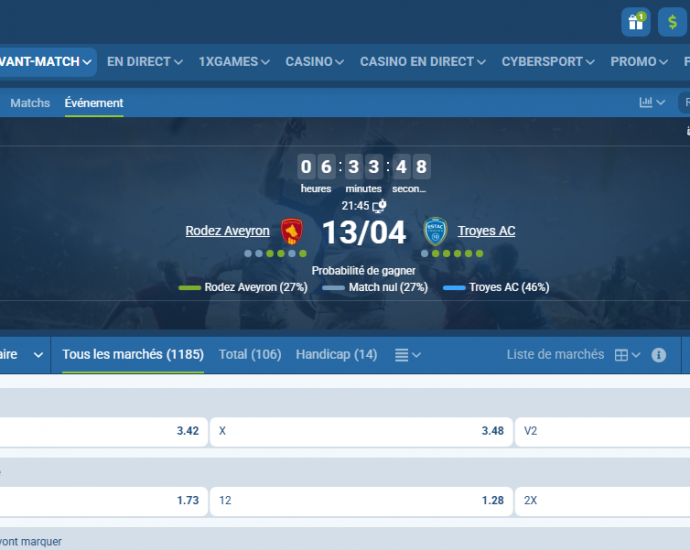Open the 1XGAMES menu

pyautogui.click(x=234, y=61)
